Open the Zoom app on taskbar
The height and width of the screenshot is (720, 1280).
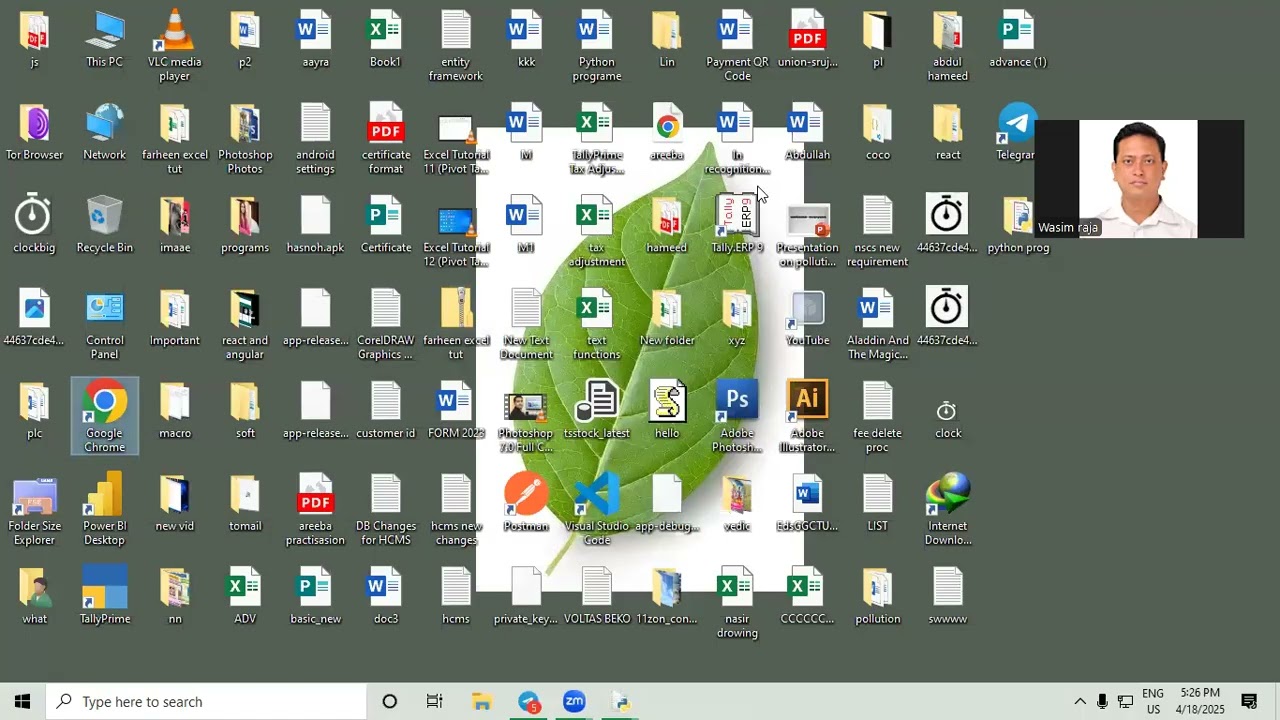point(574,702)
